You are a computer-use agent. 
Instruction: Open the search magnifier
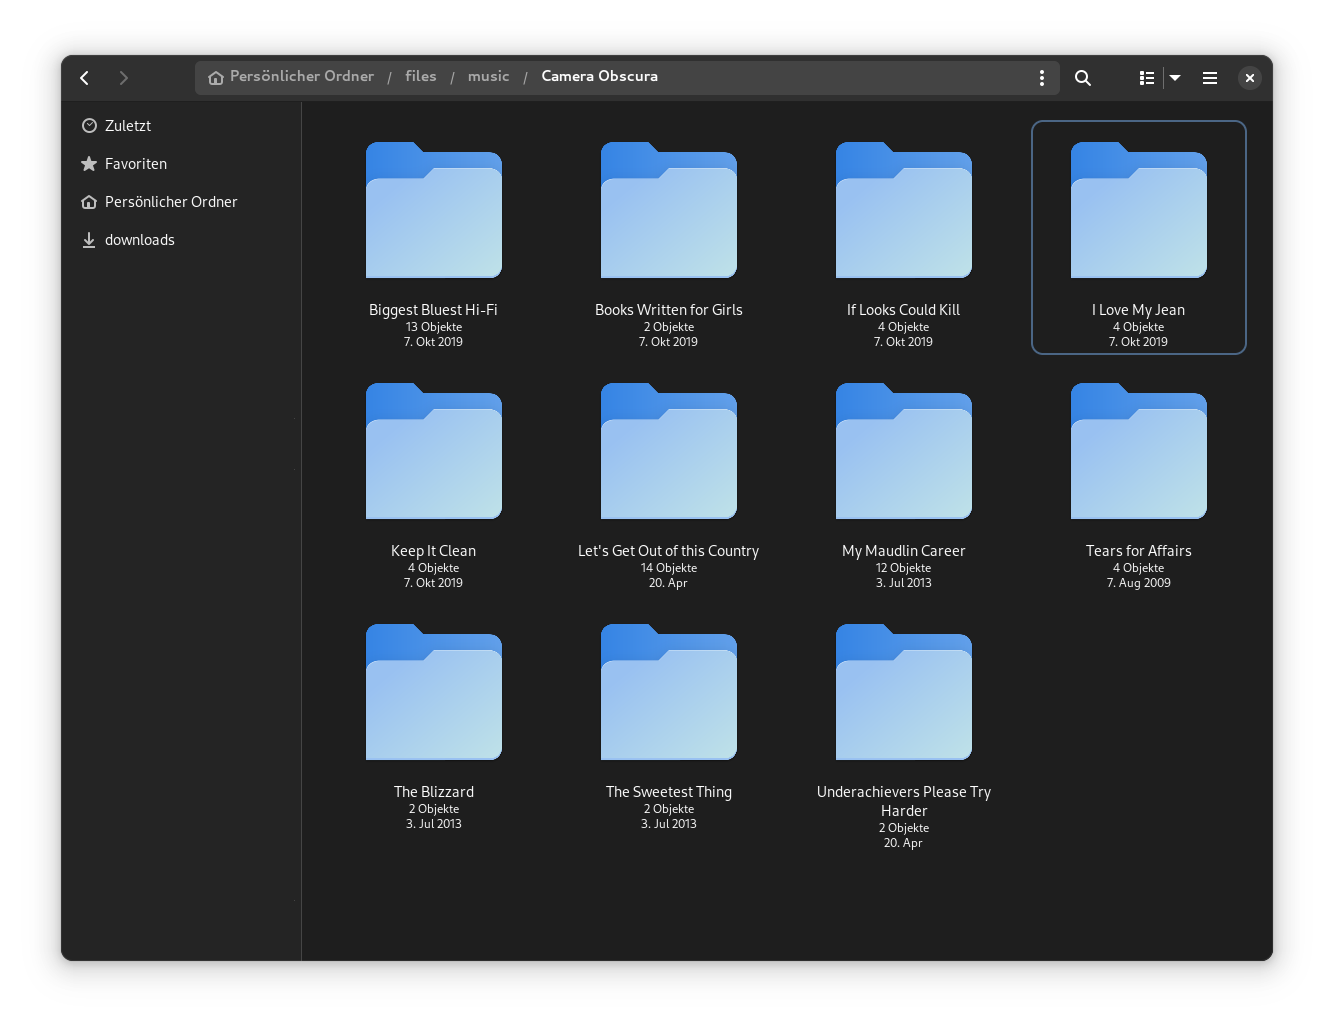(1083, 78)
